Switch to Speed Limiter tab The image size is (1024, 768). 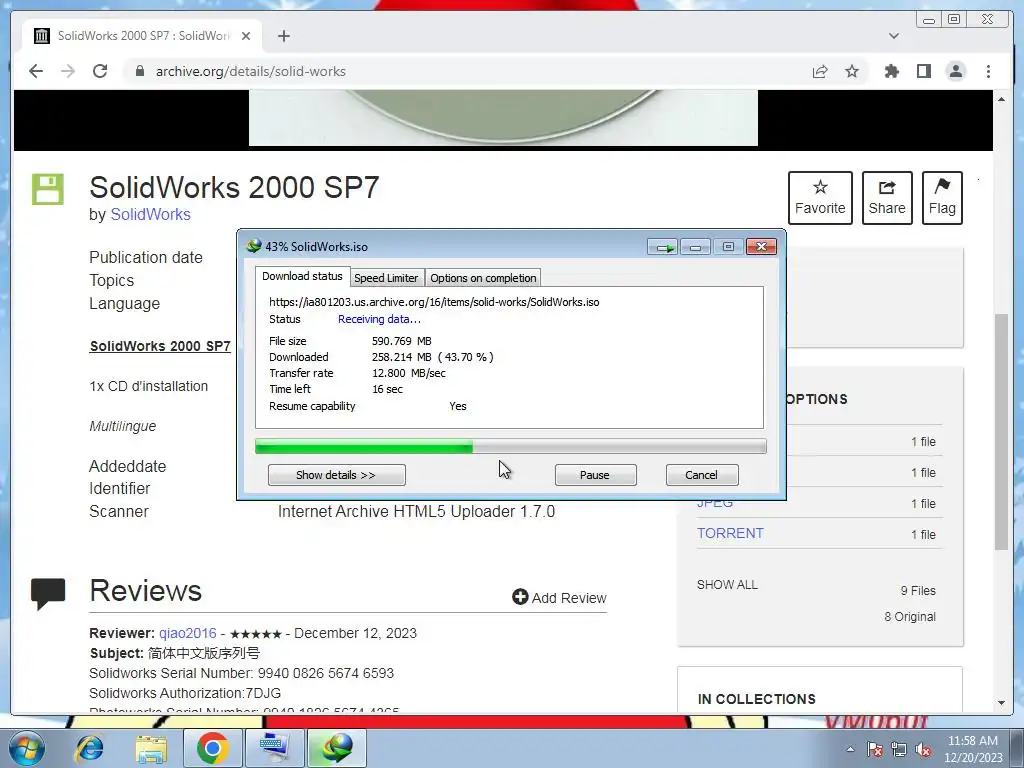click(x=387, y=278)
